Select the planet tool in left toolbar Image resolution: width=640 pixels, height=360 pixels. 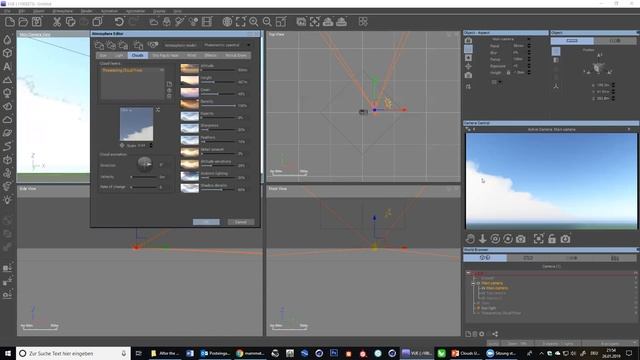click(7, 133)
